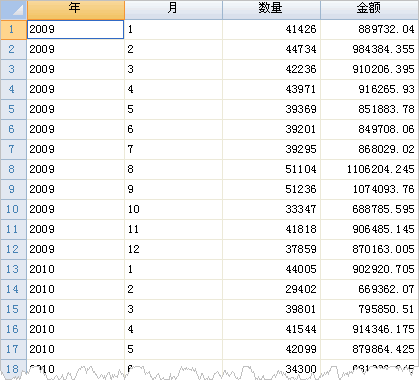The height and width of the screenshot is (380, 419).
Task: Click amount cell 1106204.245
Action: click(369, 170)
